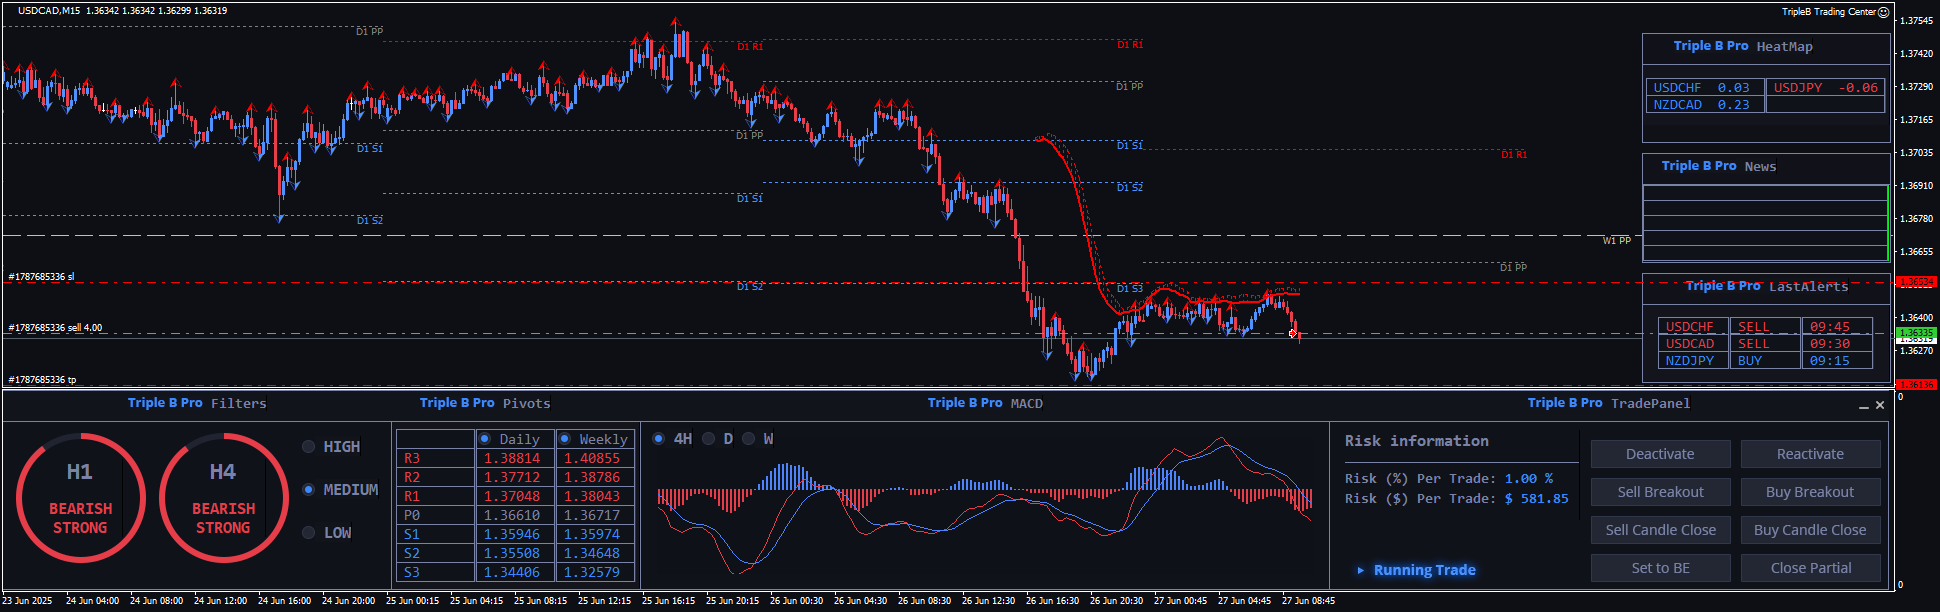Click the TripleB Trading Center smiley icon

click(x=1883, y=12)
